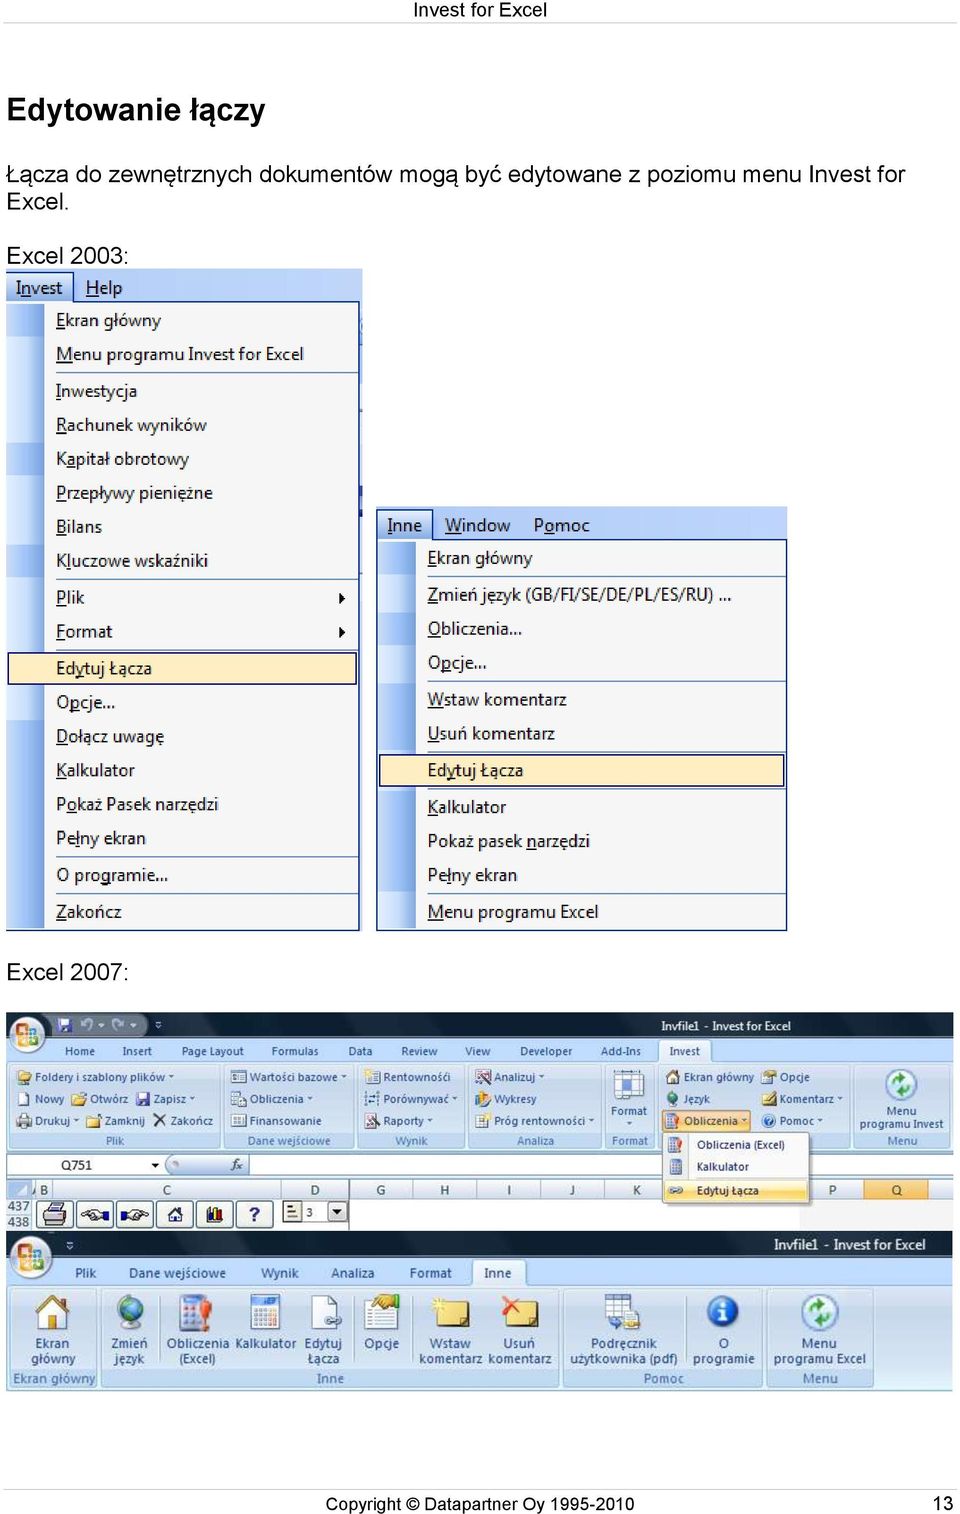The height and width of the screenshot is (1514, 960).
Task: Click the Nowy document icon
Action: click(x=24, y=1099)
